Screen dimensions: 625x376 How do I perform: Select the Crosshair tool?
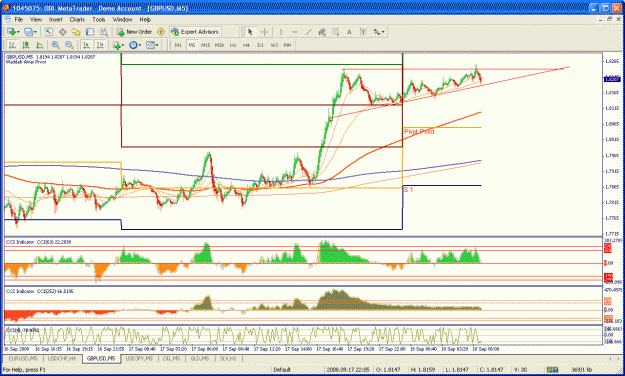[264, 32]
